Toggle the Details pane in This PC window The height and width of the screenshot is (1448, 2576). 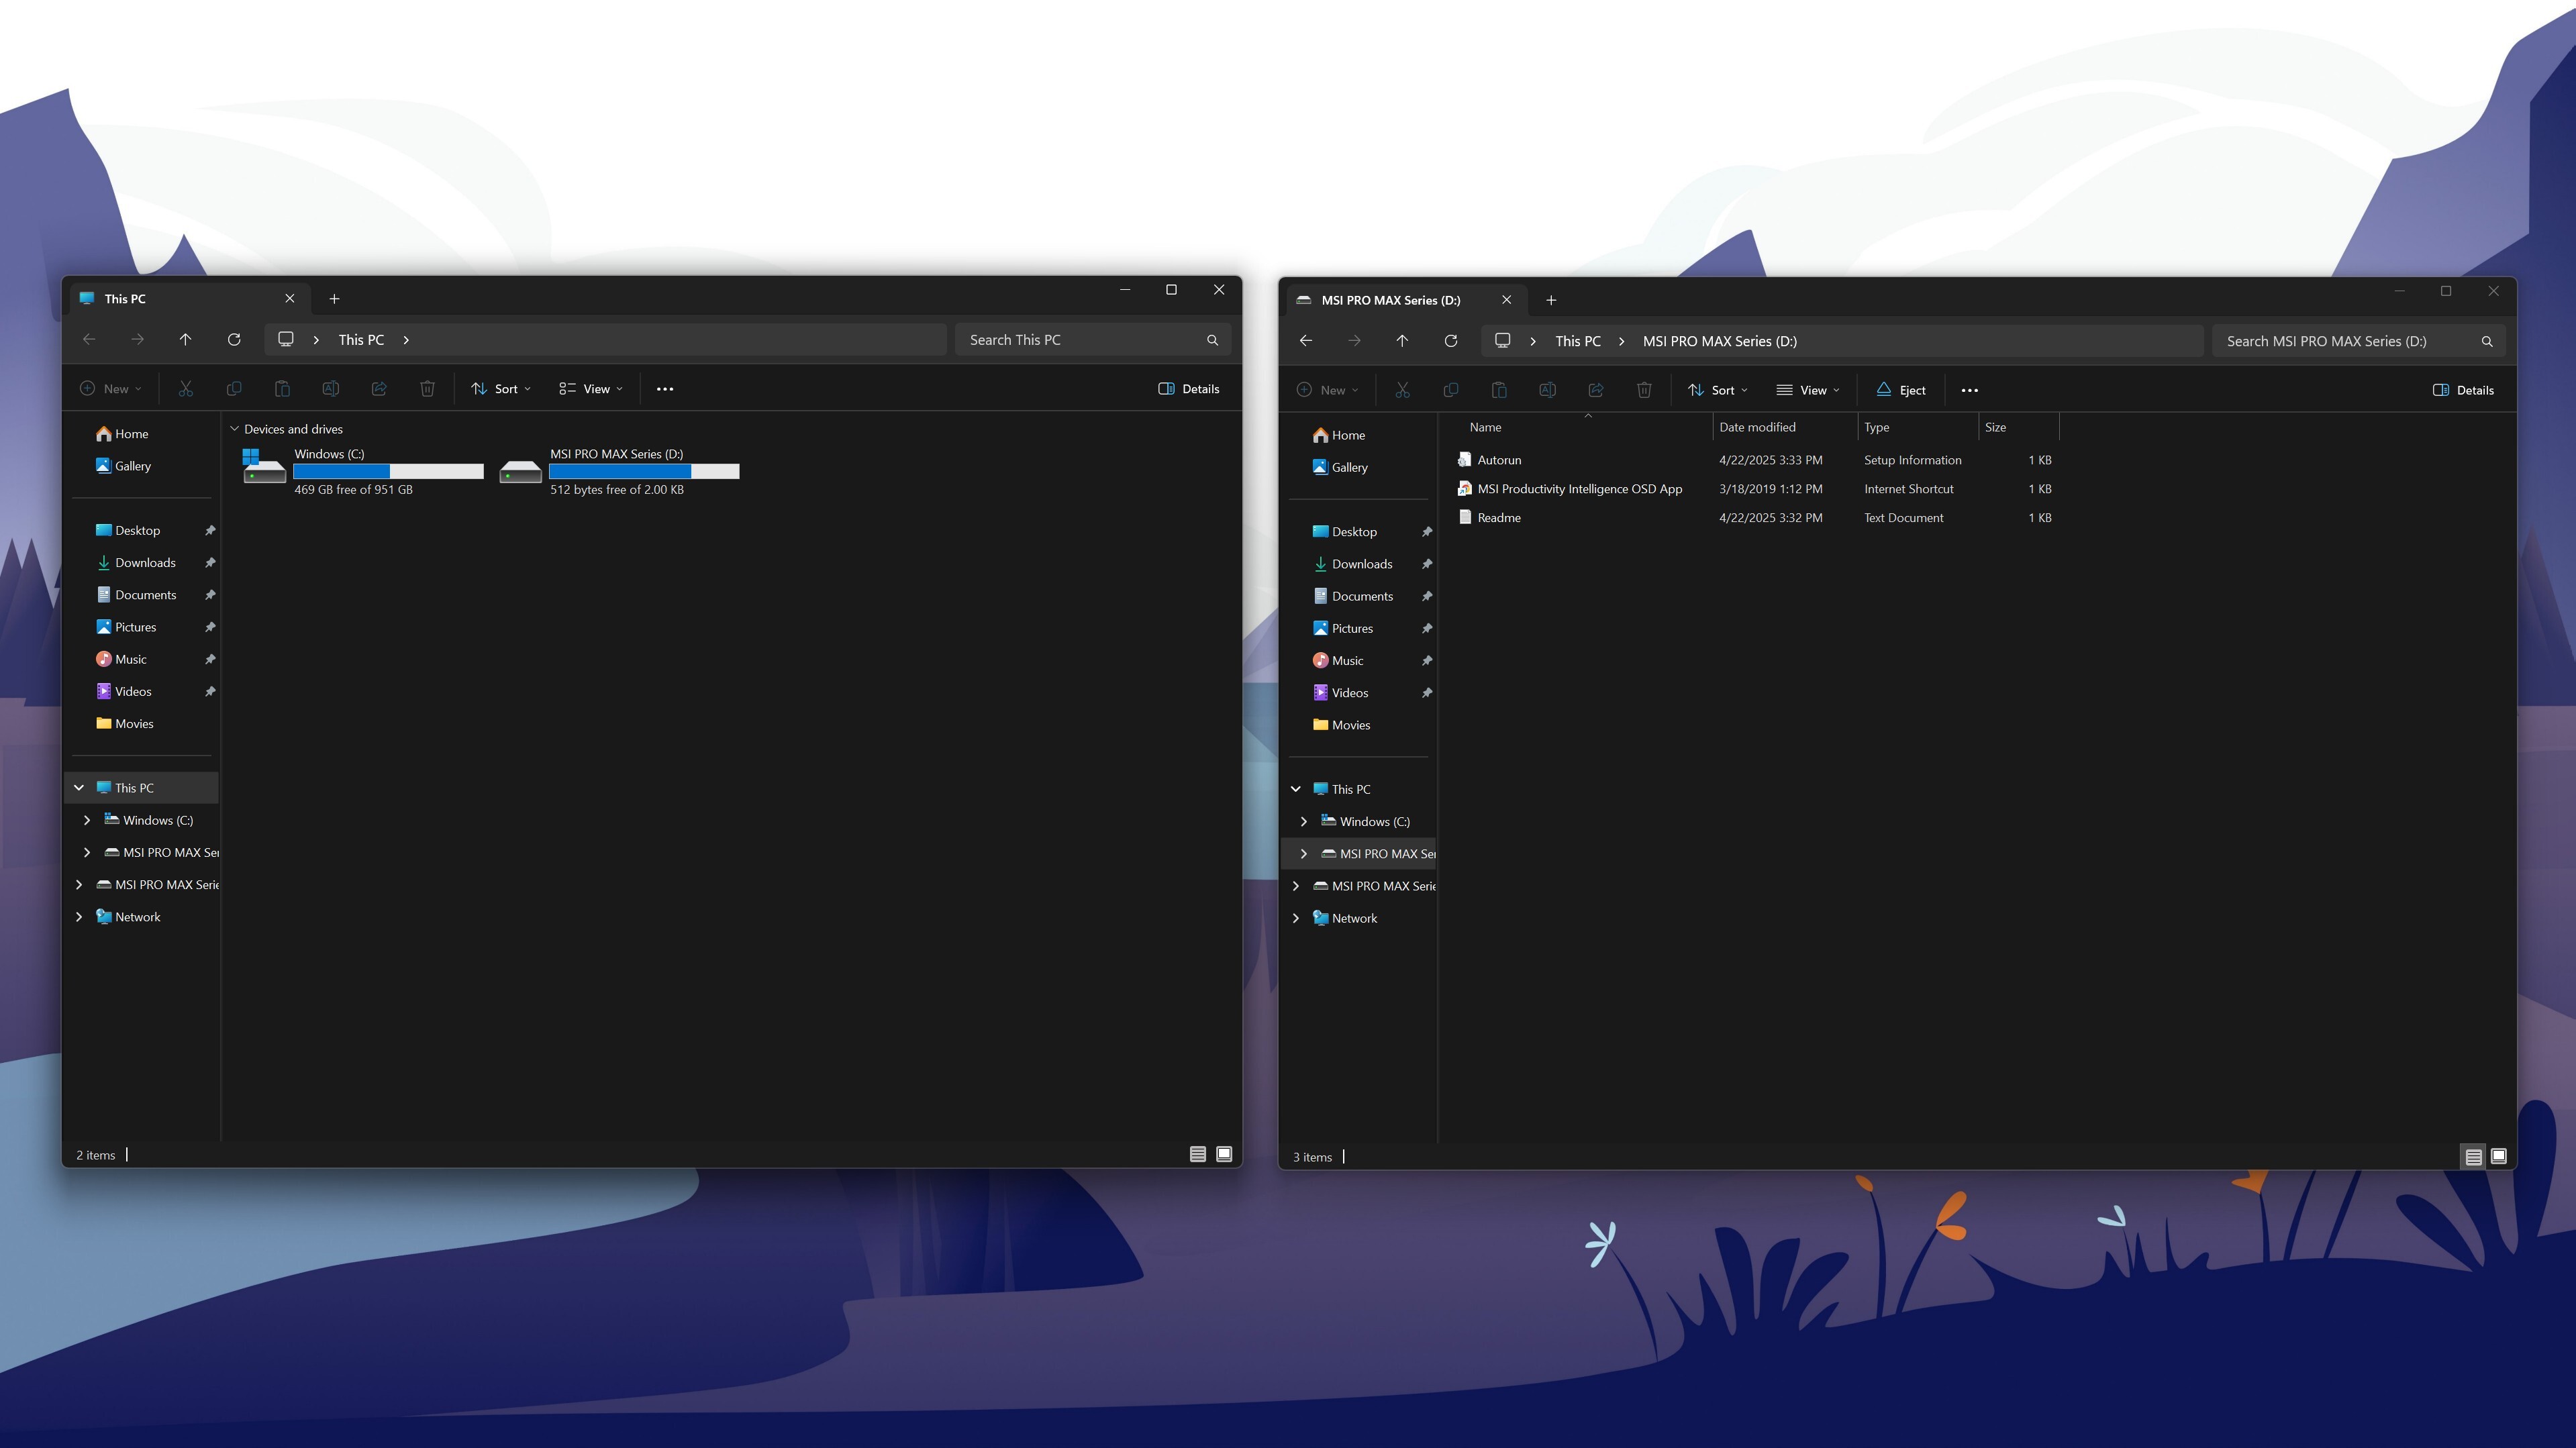pos(1188,389)
